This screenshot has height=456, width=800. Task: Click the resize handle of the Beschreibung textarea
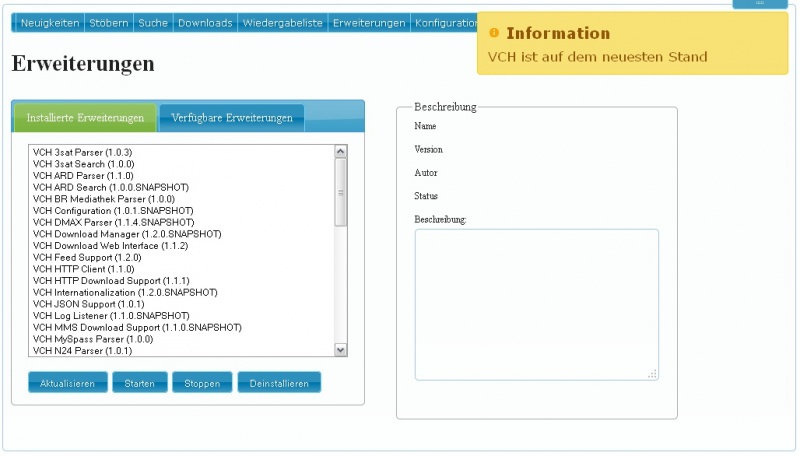point(652,374)
